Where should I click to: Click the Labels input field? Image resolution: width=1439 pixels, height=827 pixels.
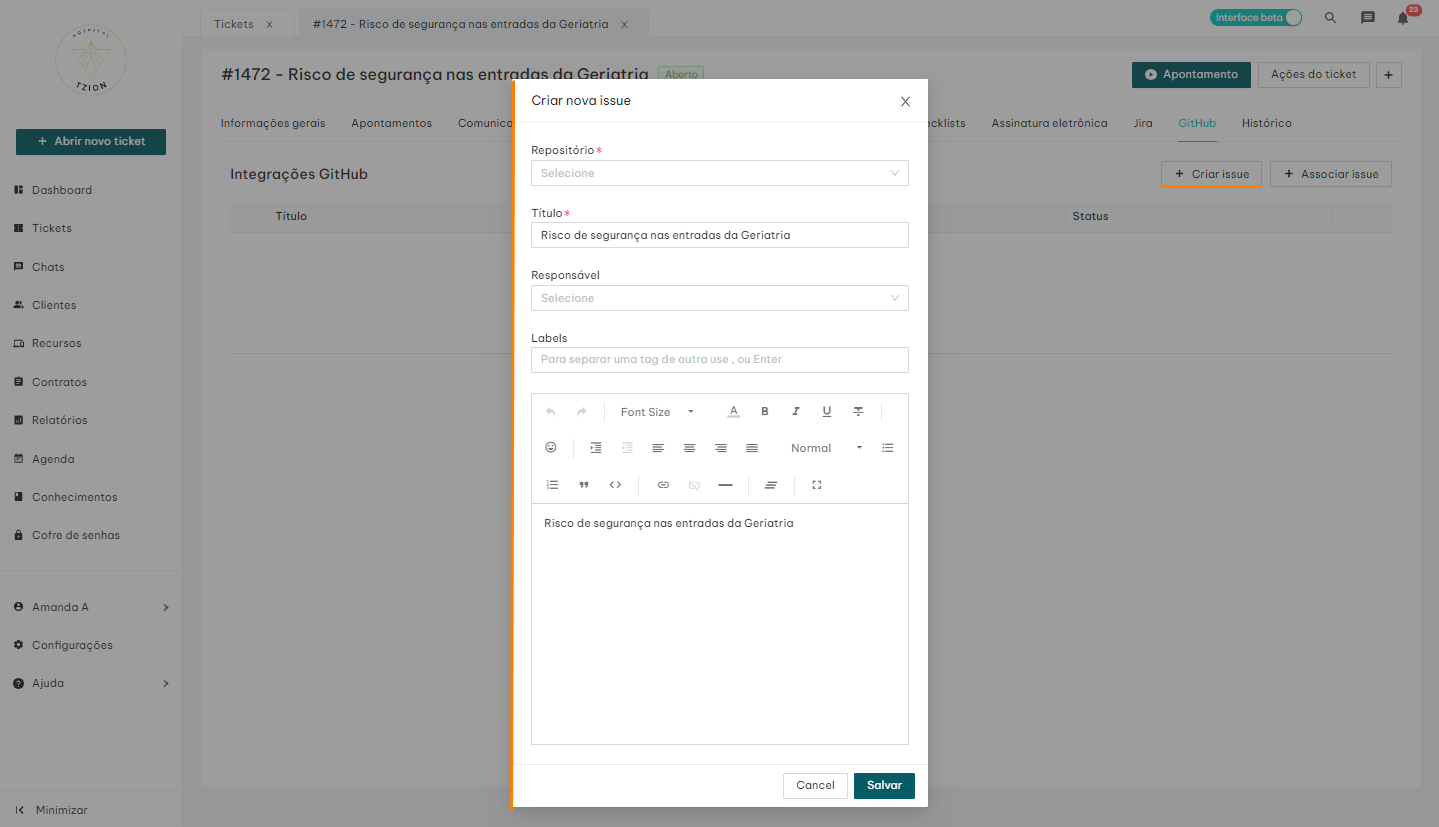coord(719,360)
